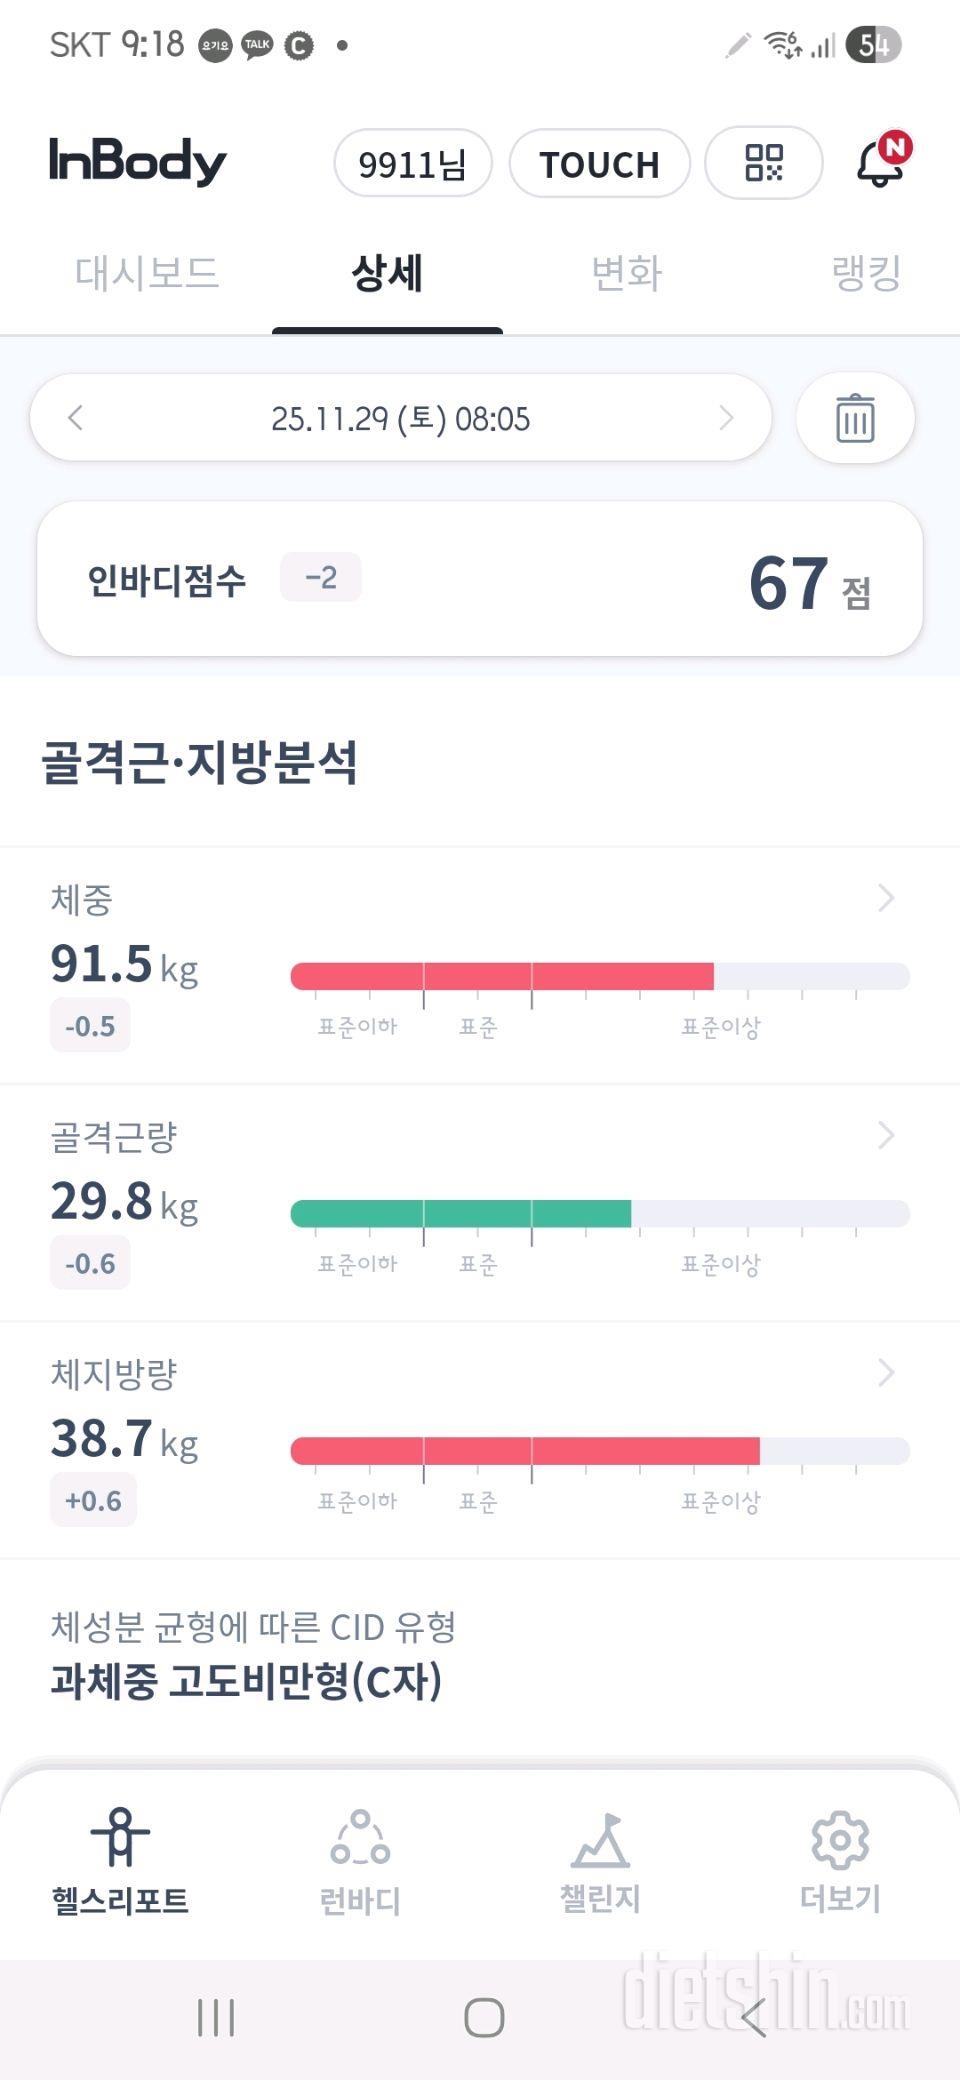Image resolution: width=960 pixels, height=2080 pixels.
Task: Switch to the 대시보드 tab
Action: point(147,273)
